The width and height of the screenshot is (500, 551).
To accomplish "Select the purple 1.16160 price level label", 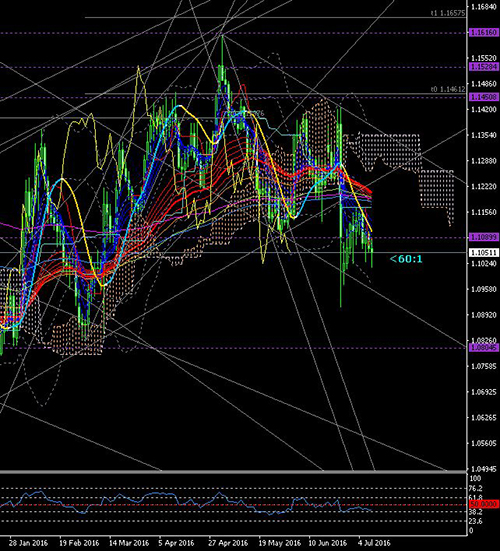I will [484, 33].
